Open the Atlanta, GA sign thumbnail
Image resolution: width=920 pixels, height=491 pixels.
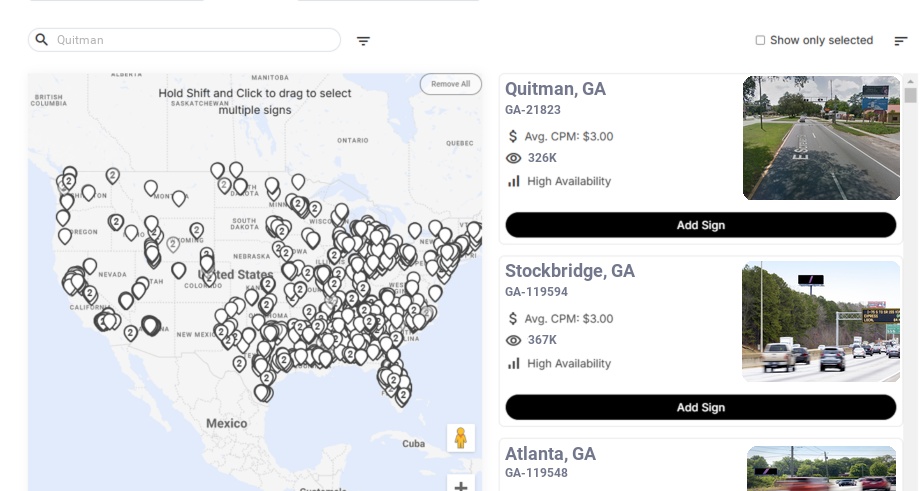point(821,468)
